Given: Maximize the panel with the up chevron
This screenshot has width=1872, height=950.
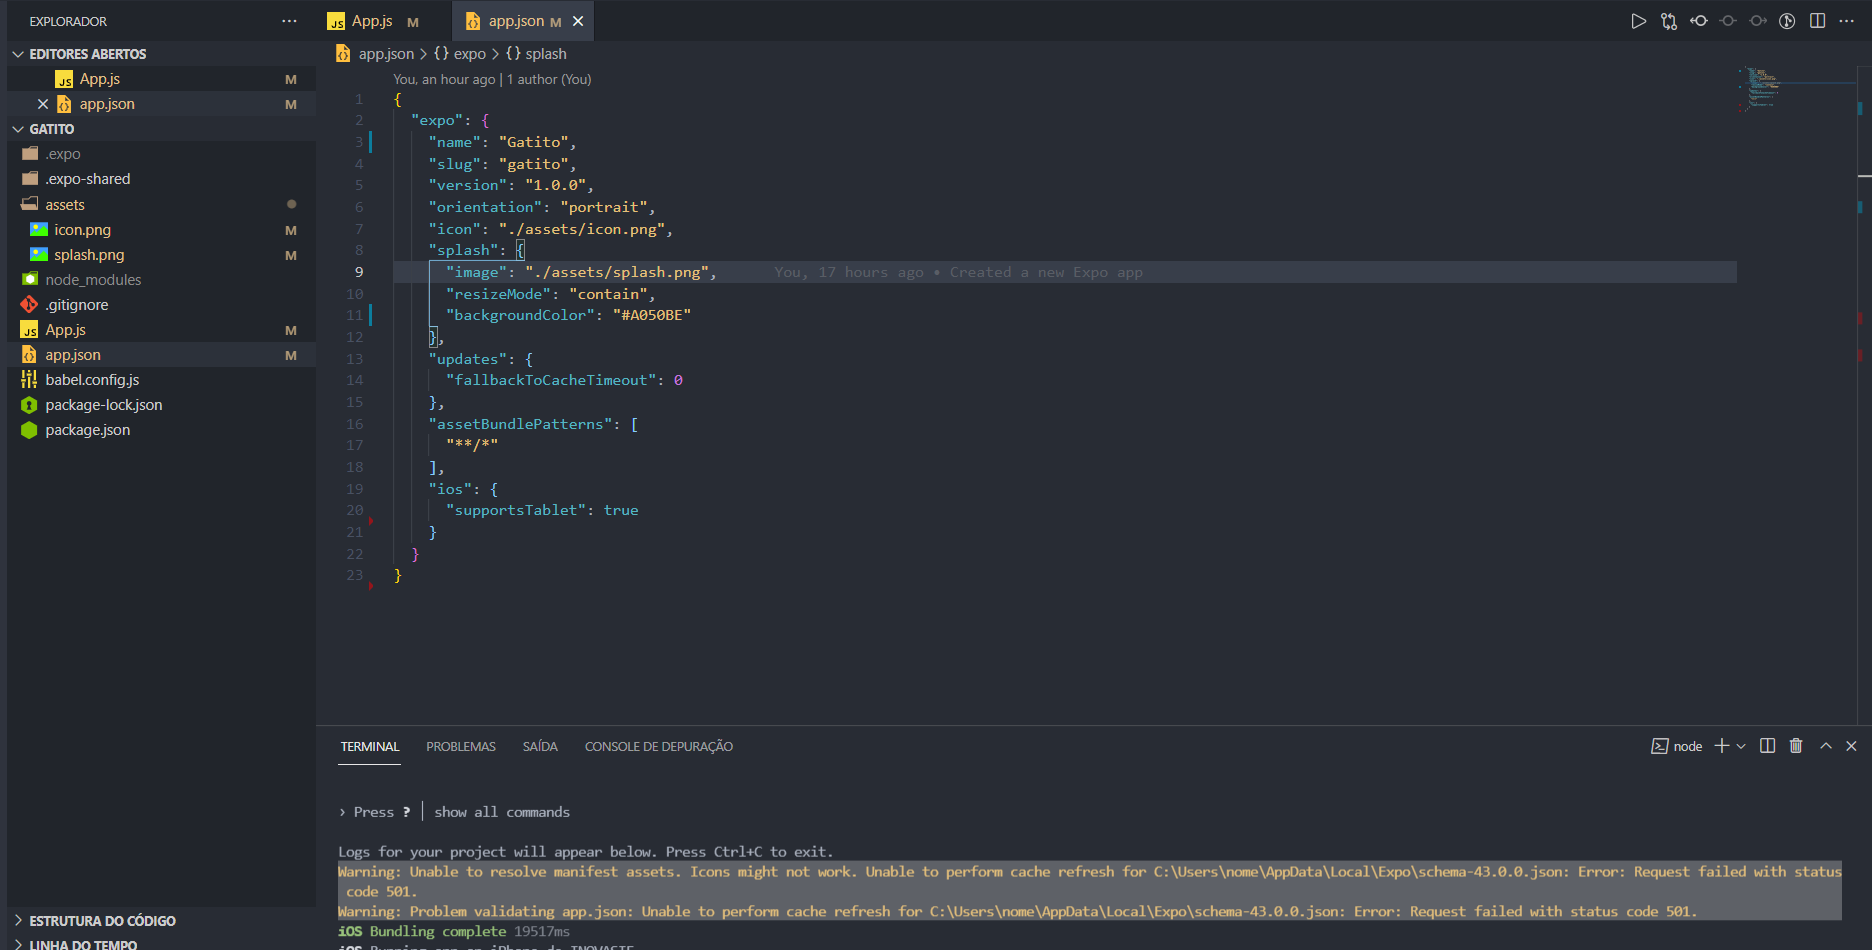Looking at the screenshot, I should [1826, 747].
